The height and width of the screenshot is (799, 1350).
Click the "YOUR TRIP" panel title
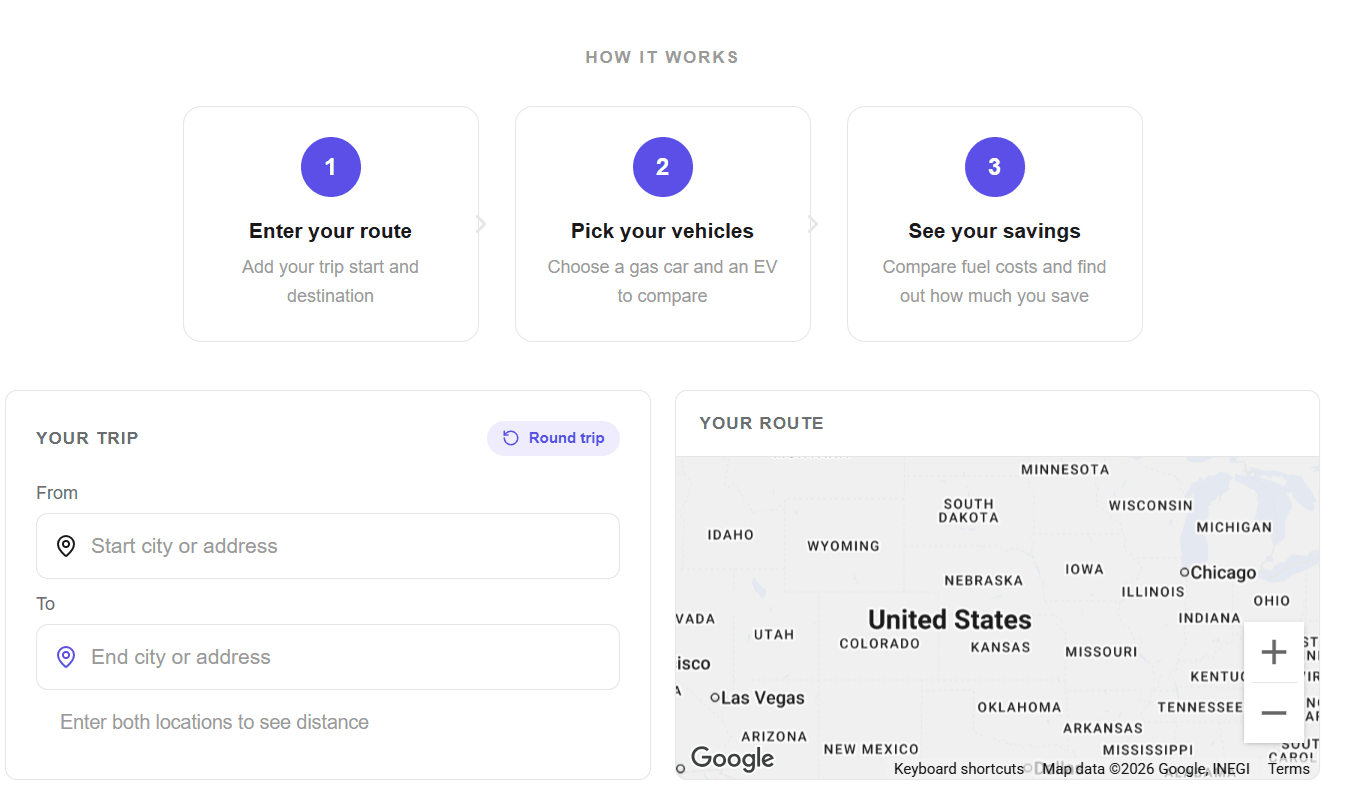click(87, 438)
